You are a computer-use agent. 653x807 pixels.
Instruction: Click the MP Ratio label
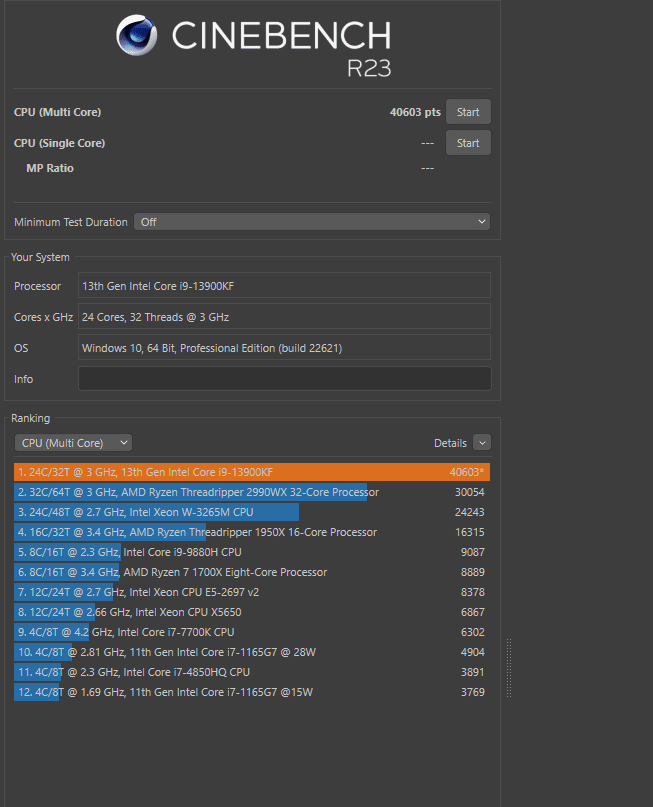pos(50,168)
